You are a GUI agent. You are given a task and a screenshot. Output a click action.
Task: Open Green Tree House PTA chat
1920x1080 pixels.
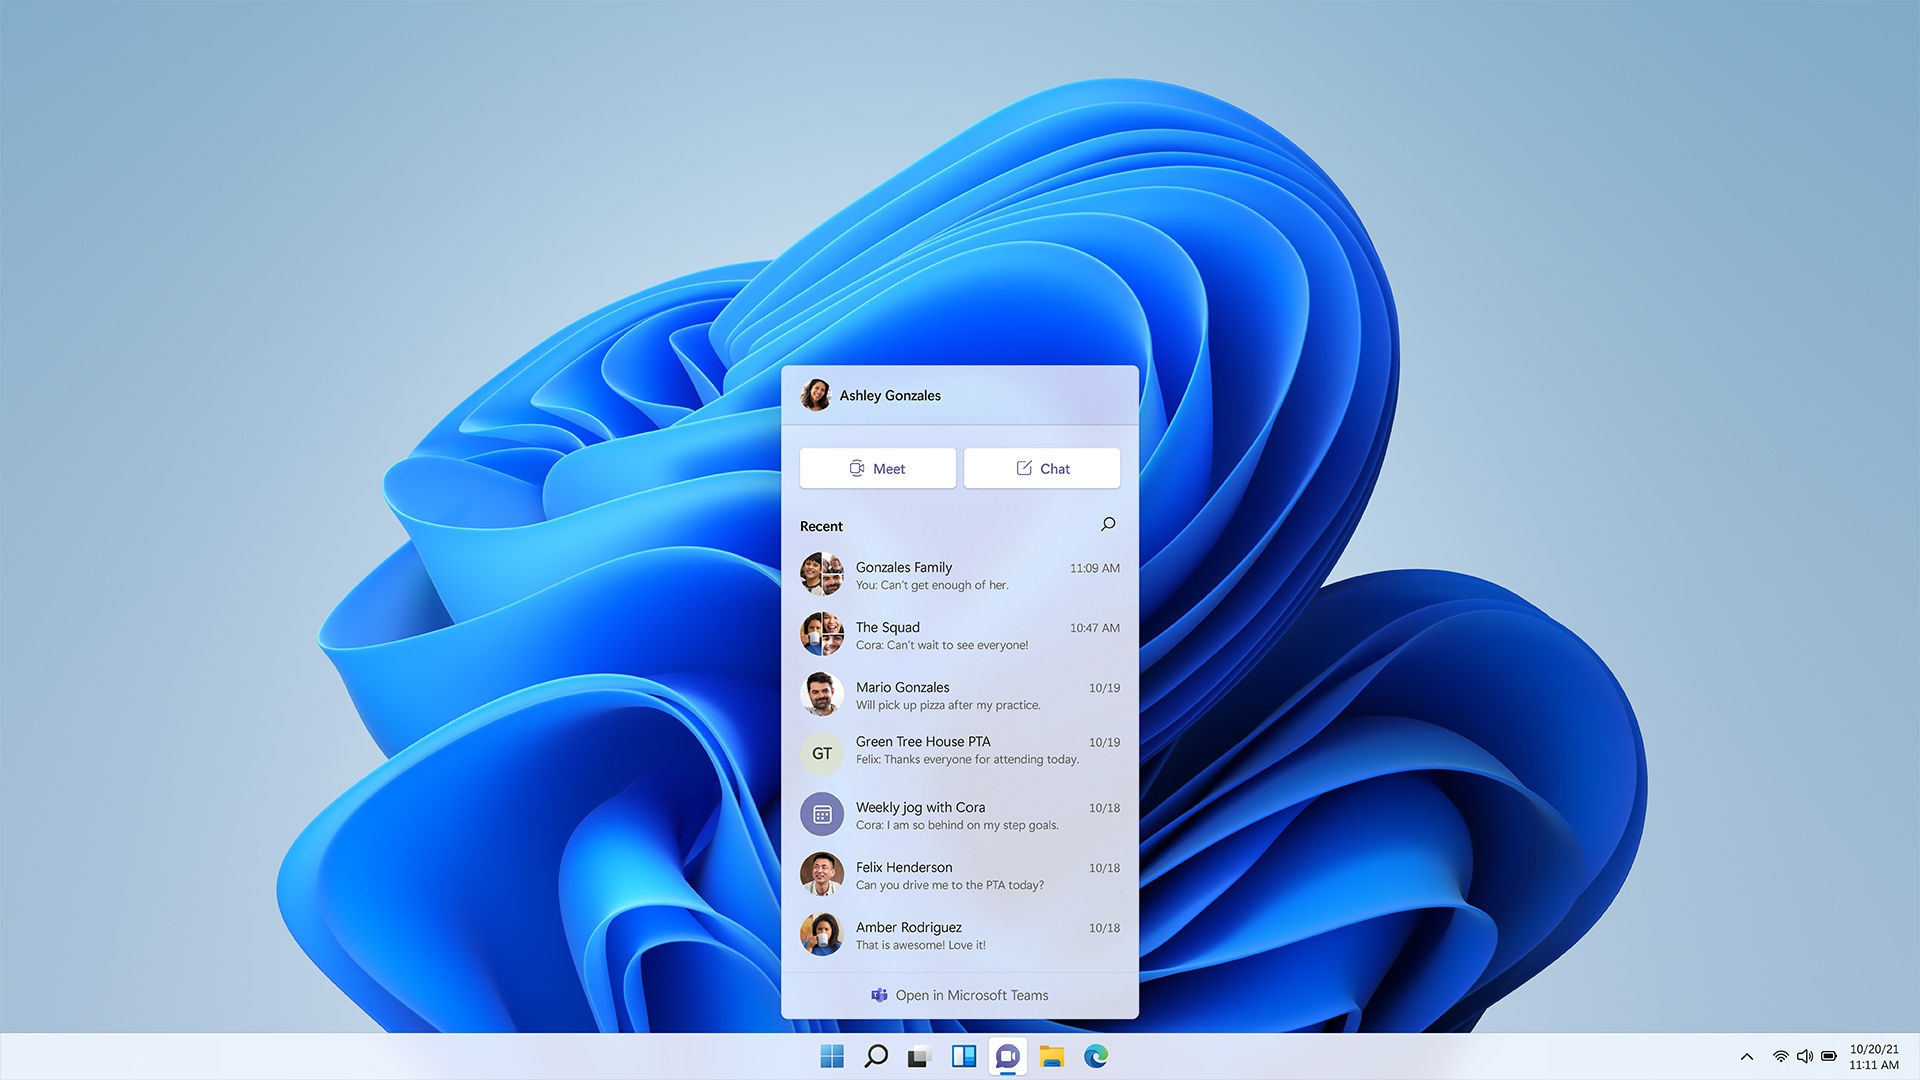[959, 752]
